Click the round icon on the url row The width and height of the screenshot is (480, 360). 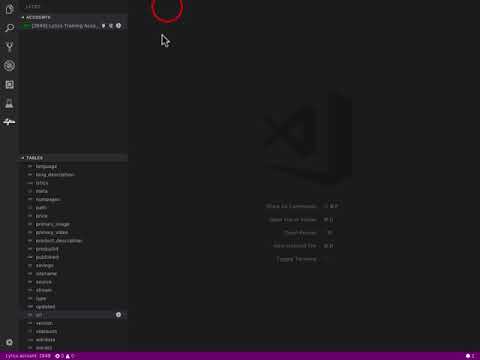pyautogui.click(x=118, y=315)
